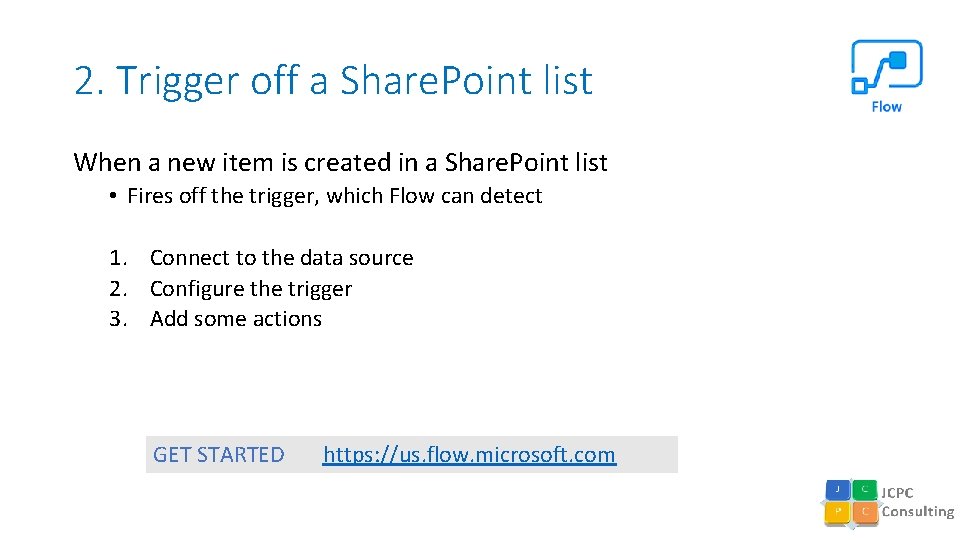The width and height of the screenshot is (960, 540).
Task: Click empty gray box area right of URL
Action: click(x=647, y=455)
